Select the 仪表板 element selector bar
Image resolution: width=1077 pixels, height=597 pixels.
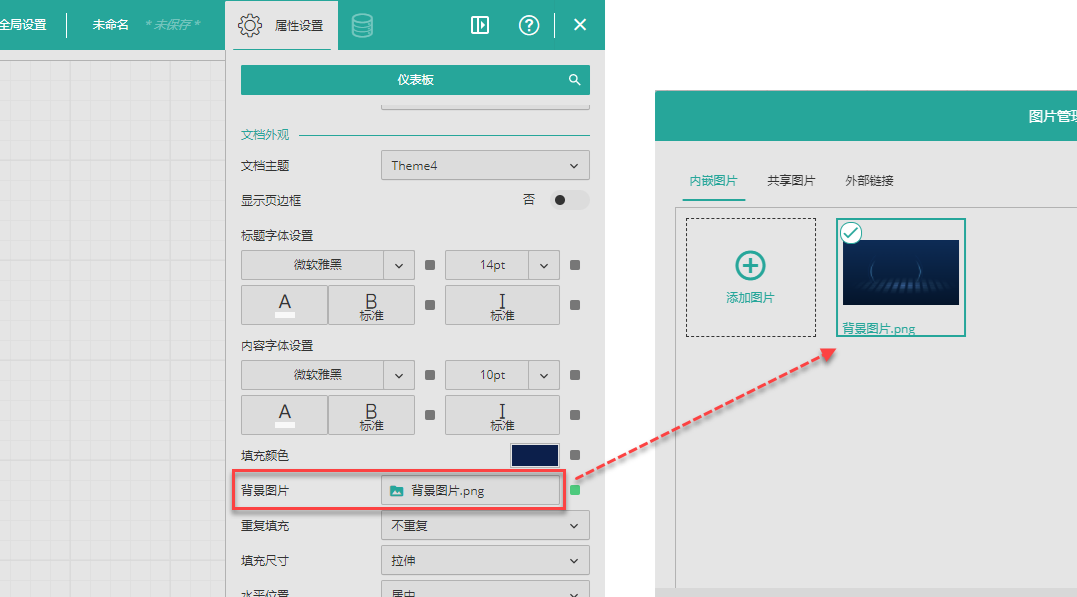click(415, 80)
